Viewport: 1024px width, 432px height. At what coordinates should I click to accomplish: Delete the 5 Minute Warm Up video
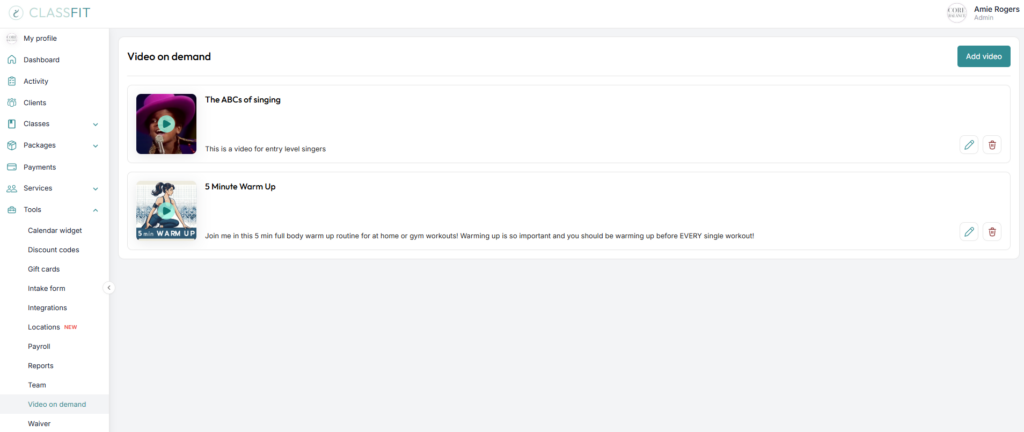992,232
